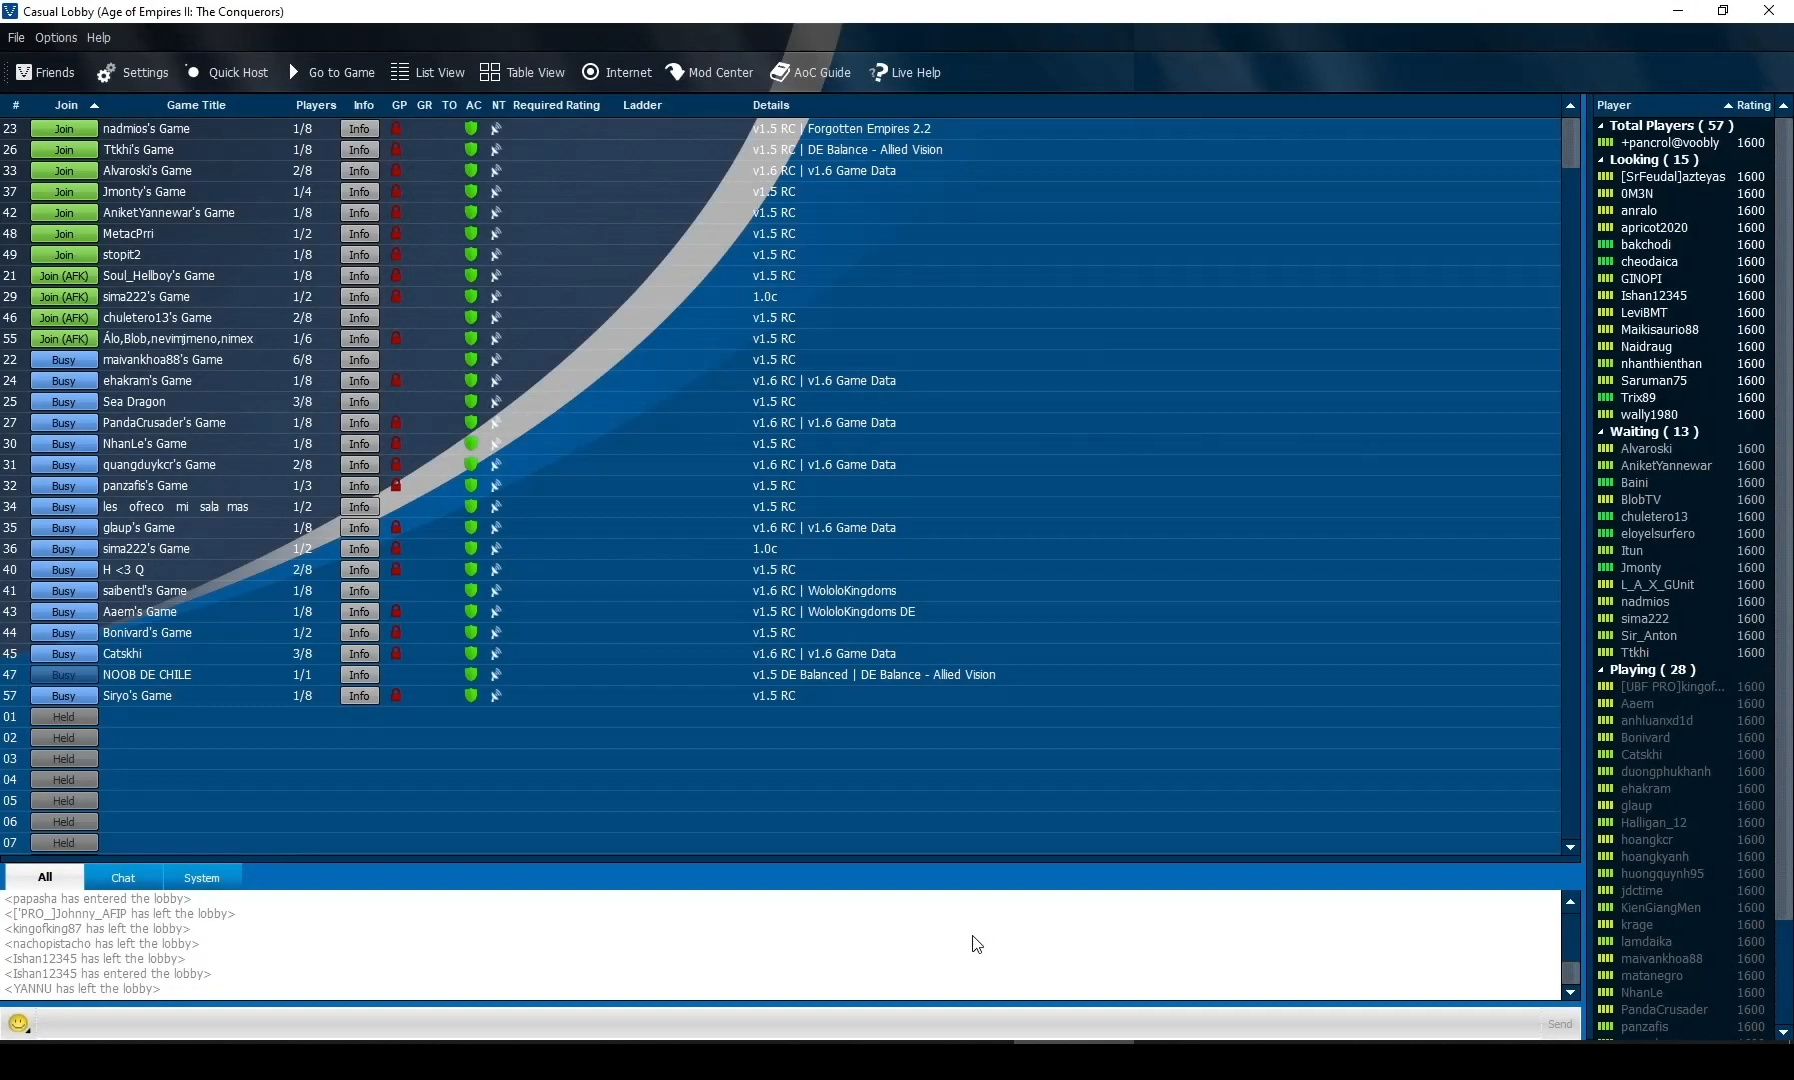The width and height of the screenshot is (1794, 1080).
Task: Click the green shield icon for Ttkhi's Game
Action: click(471, 149)
